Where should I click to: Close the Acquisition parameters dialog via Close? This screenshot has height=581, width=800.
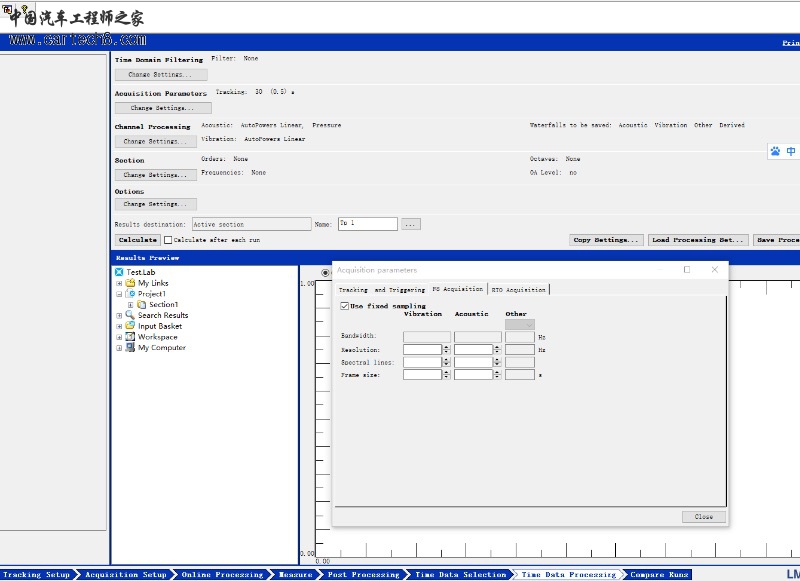[x=704, y=517]
